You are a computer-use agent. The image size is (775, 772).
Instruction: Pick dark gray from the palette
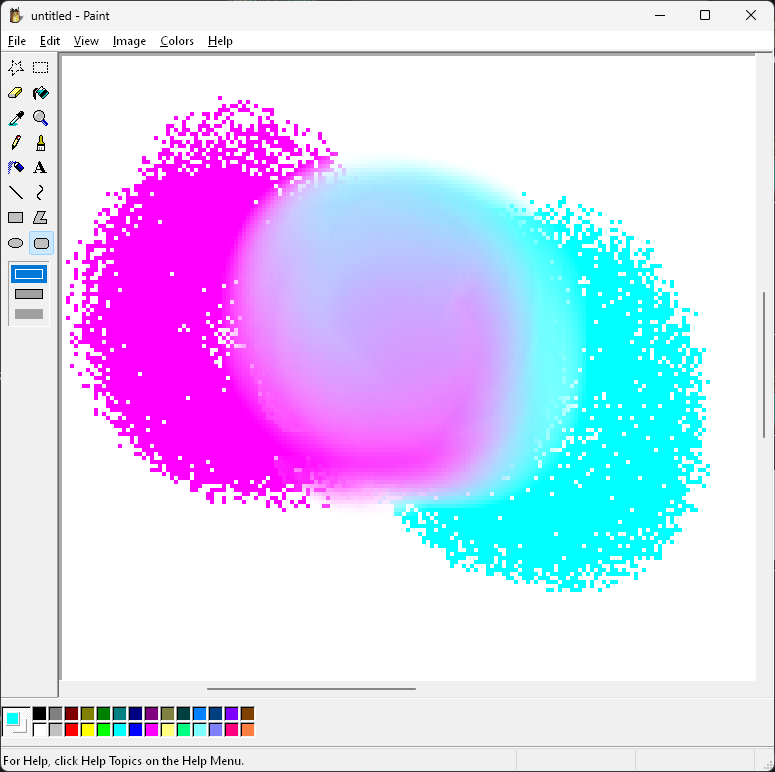(x=55, y=713)
